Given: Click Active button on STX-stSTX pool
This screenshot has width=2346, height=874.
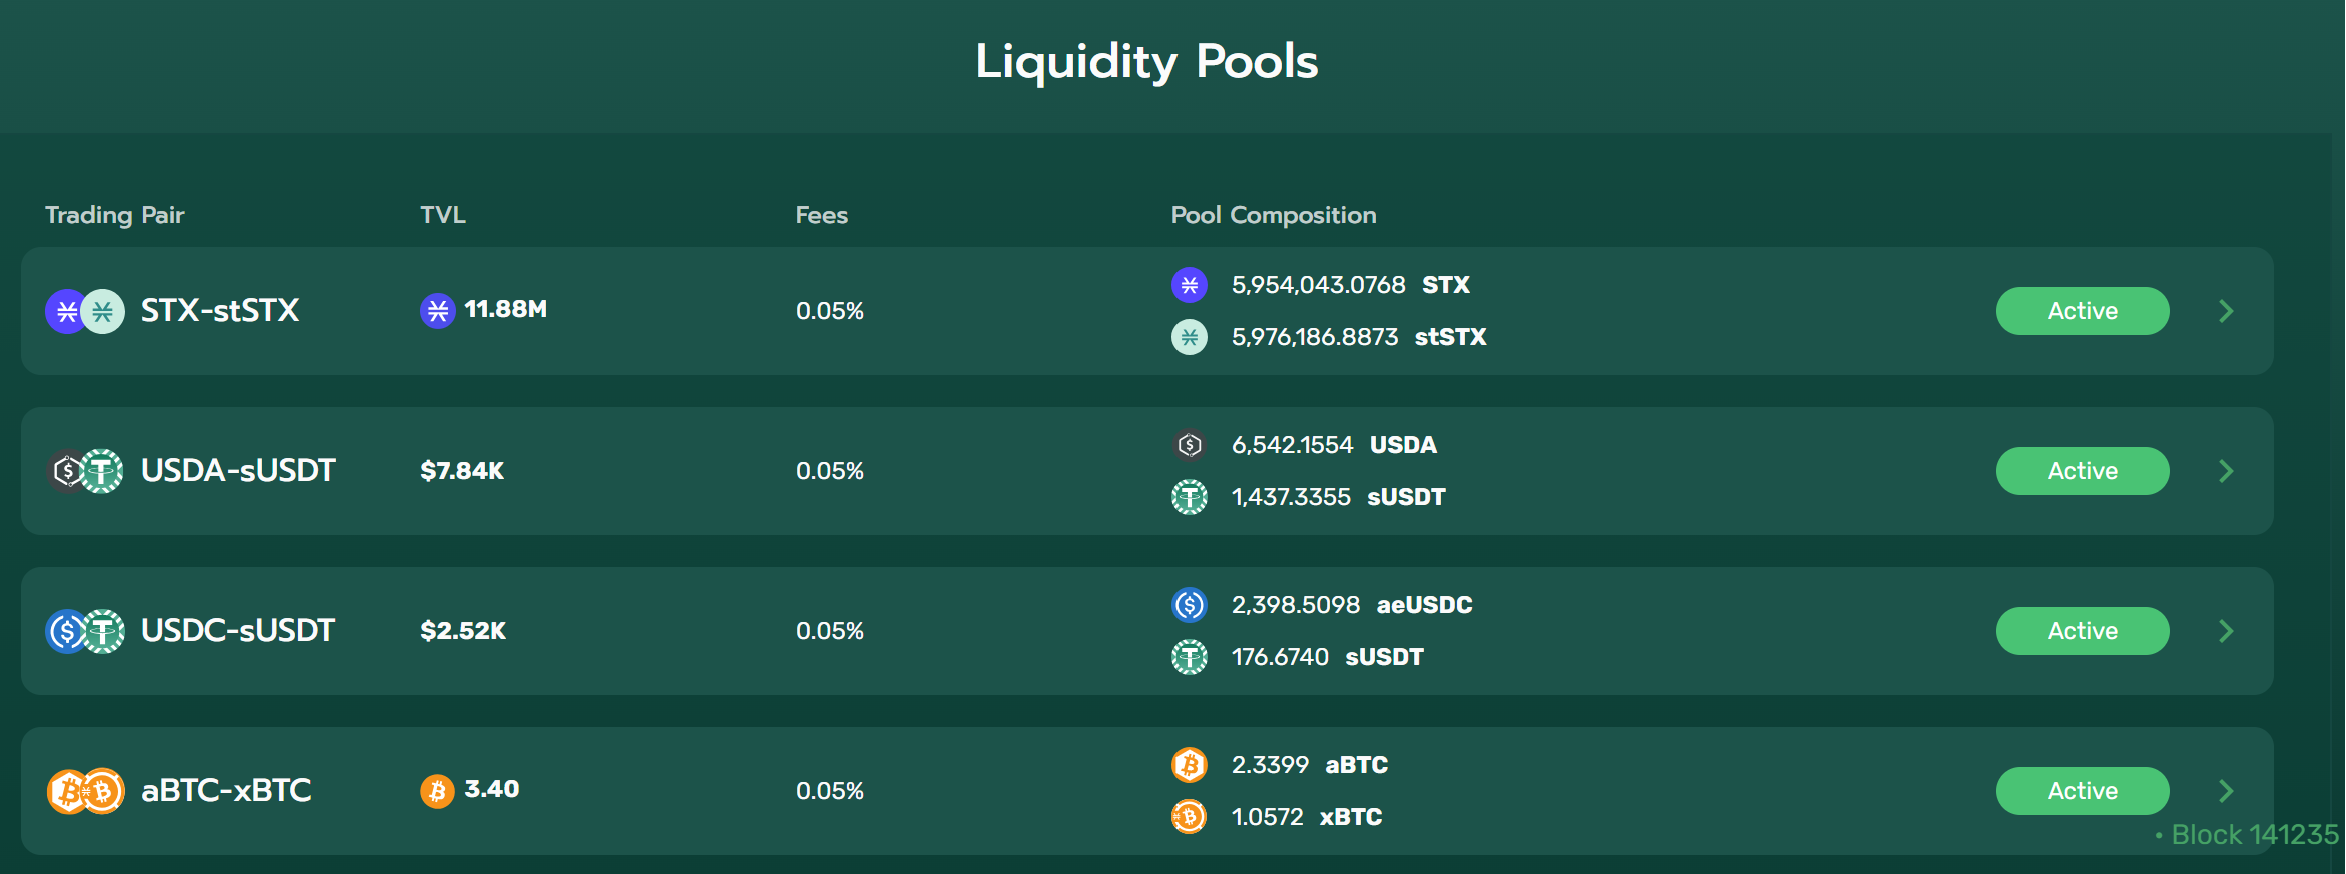Looking at the screenshot, I should [x=2082, y=311].
